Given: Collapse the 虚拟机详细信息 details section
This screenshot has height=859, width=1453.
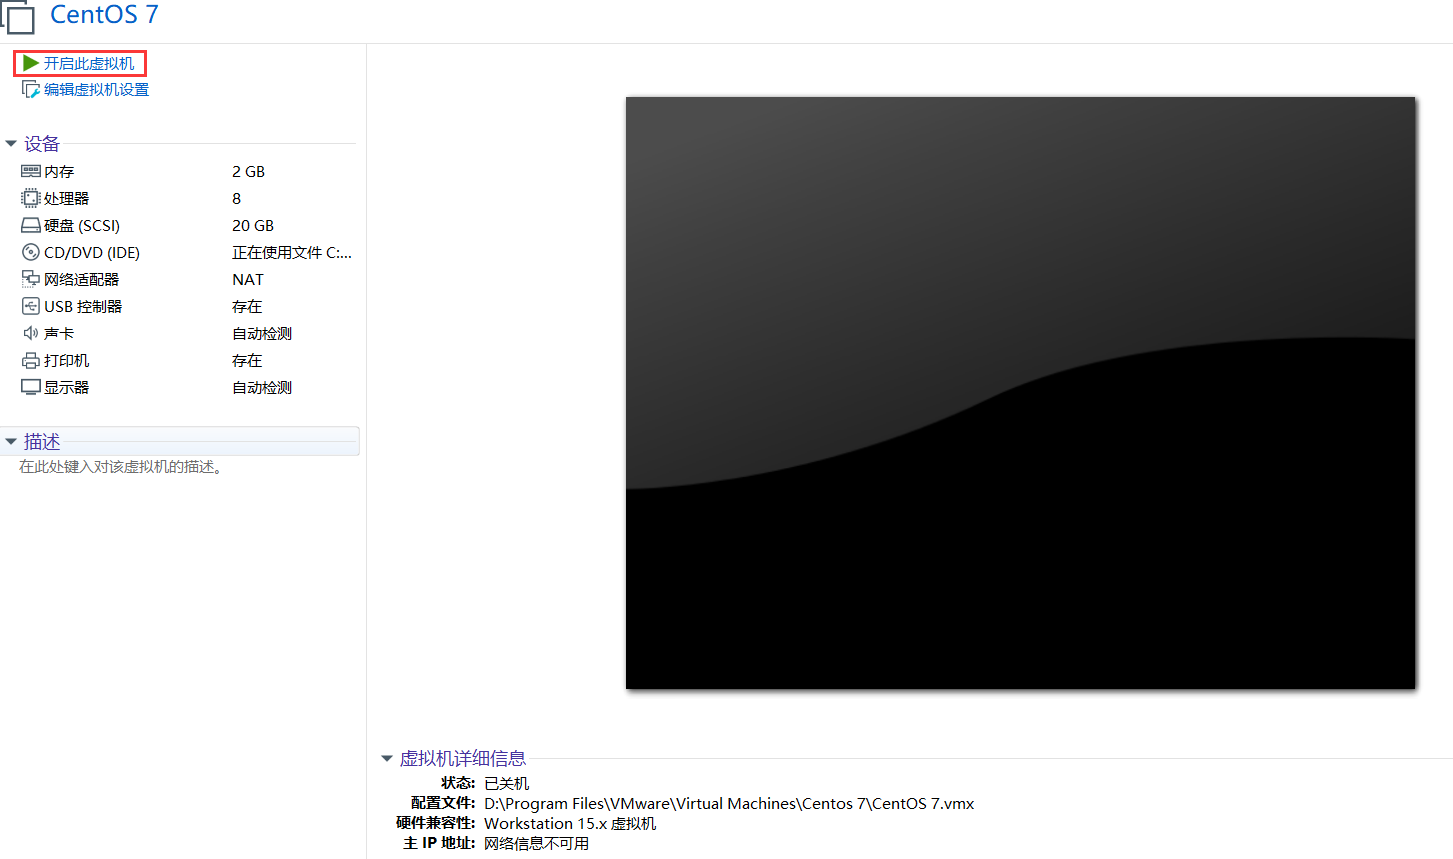Looking at the screenshot, I should tap(387, 759).
